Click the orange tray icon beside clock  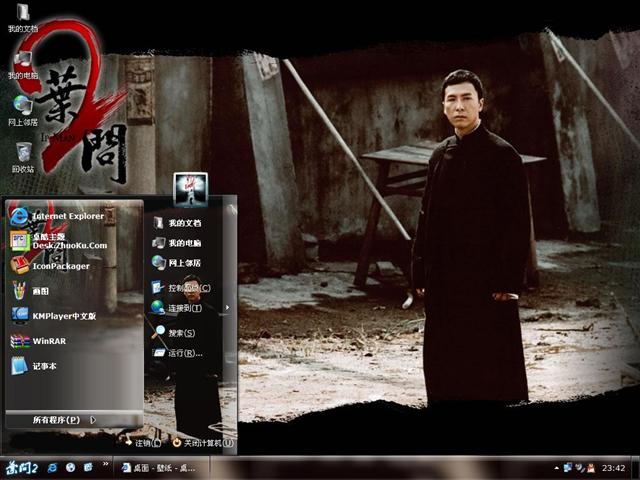click(x=591, y=468)
